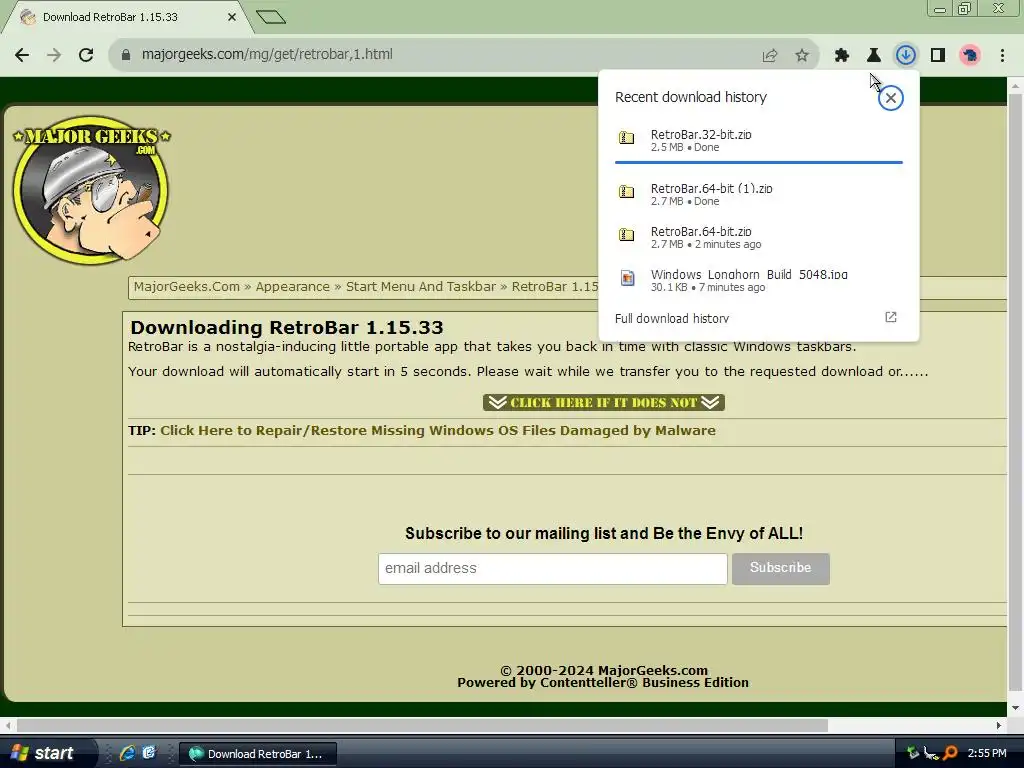This screenshot has height=768, width=1024.
Task: Click the external link icon for download history
Action: point(891,317)
